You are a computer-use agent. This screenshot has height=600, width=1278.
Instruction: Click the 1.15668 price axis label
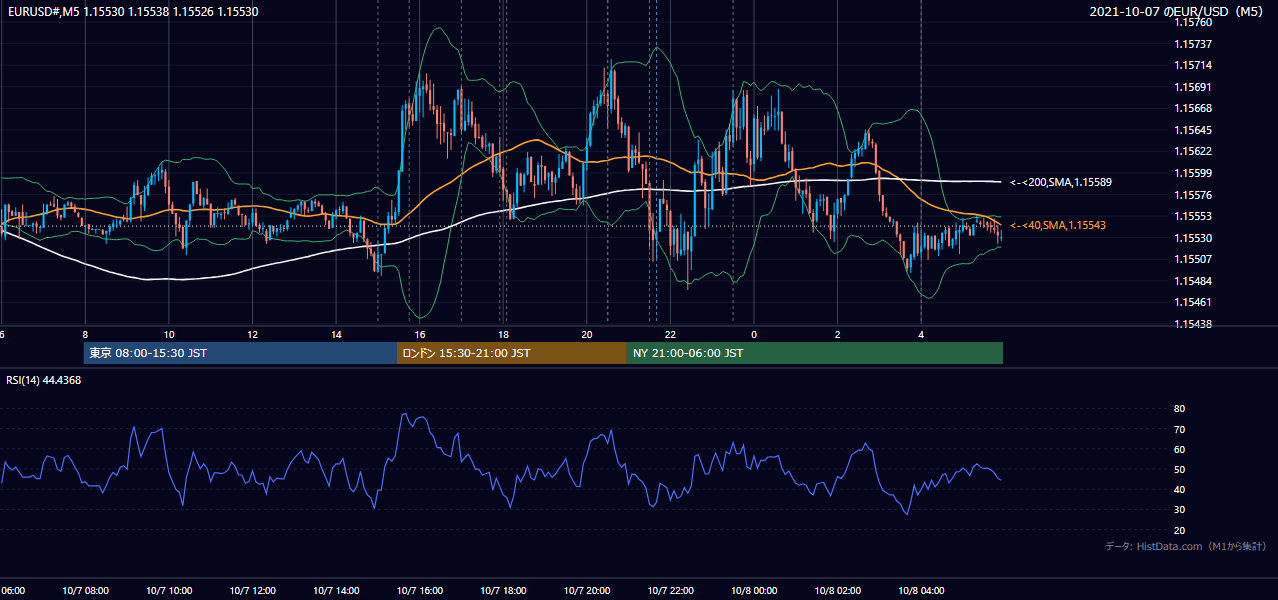point(1193,109)
